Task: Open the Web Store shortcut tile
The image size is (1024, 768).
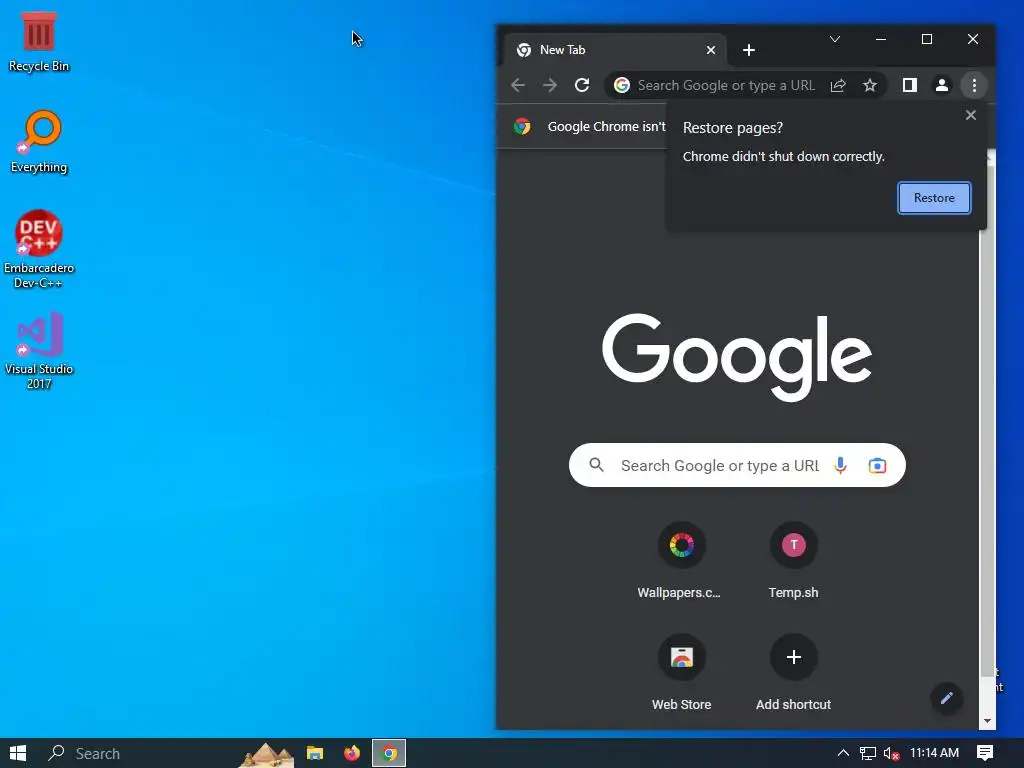Action: 681,673
